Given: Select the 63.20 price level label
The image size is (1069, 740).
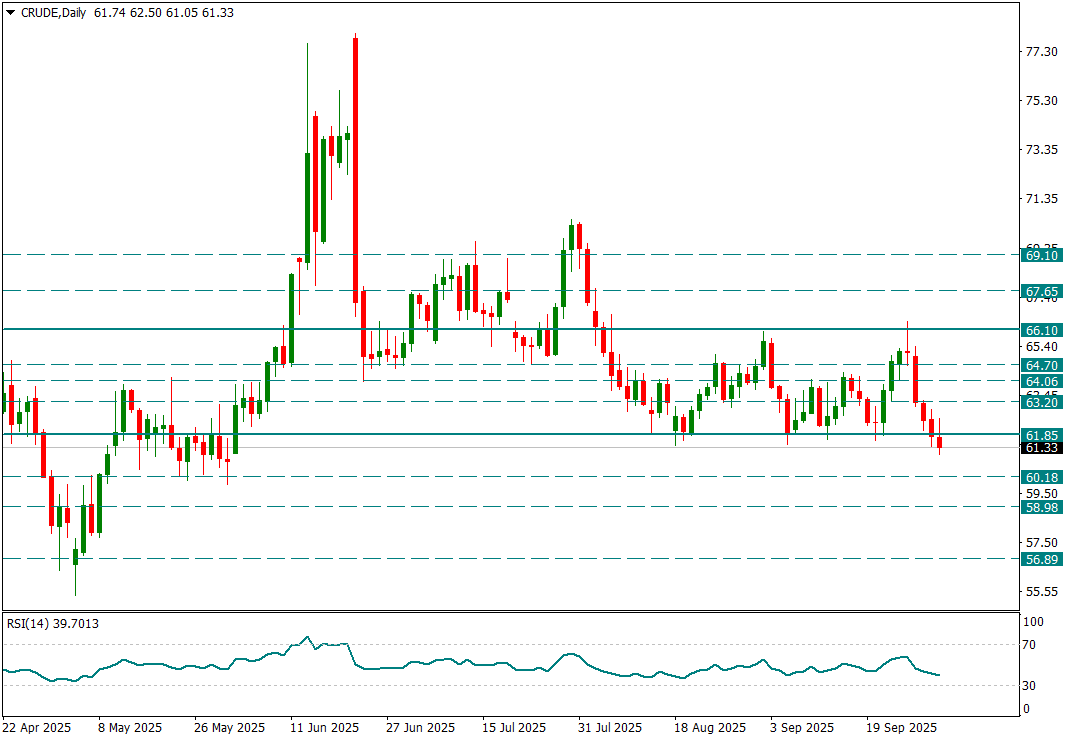Looking at the screenshot, I should click(x=1042, y=402).
